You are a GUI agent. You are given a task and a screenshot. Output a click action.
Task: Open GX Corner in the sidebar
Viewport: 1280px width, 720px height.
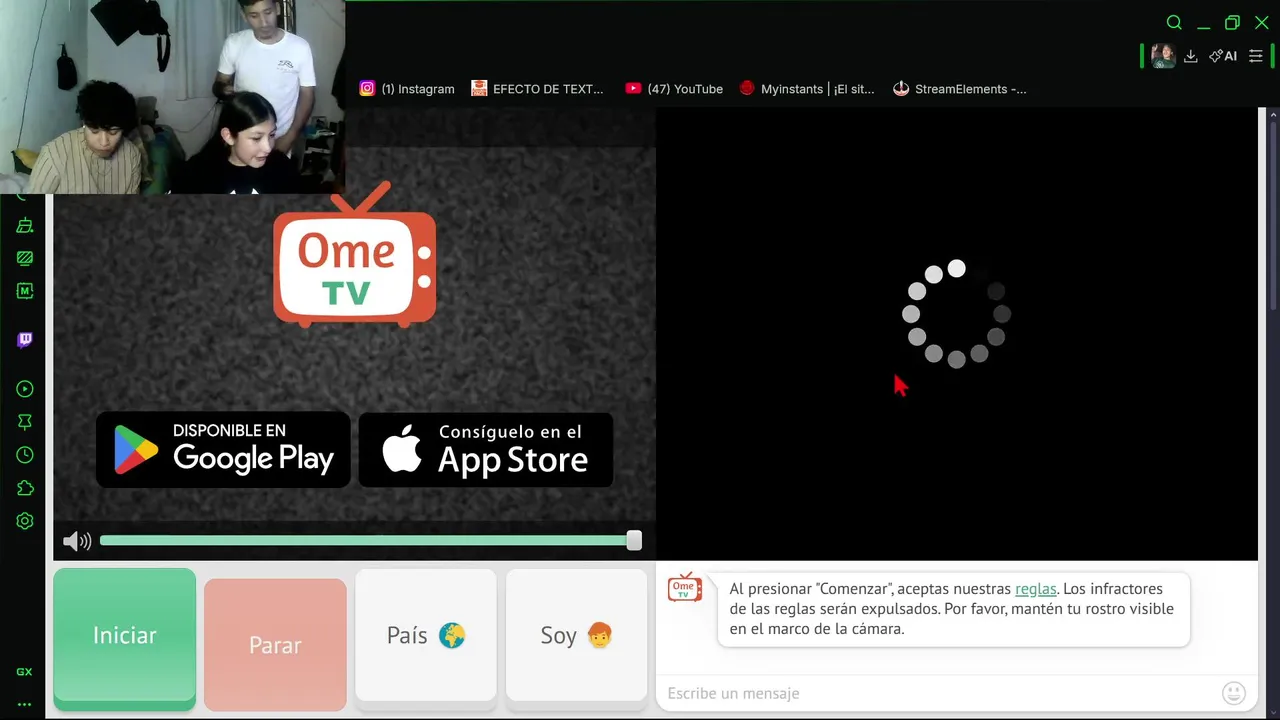(25, 672)
